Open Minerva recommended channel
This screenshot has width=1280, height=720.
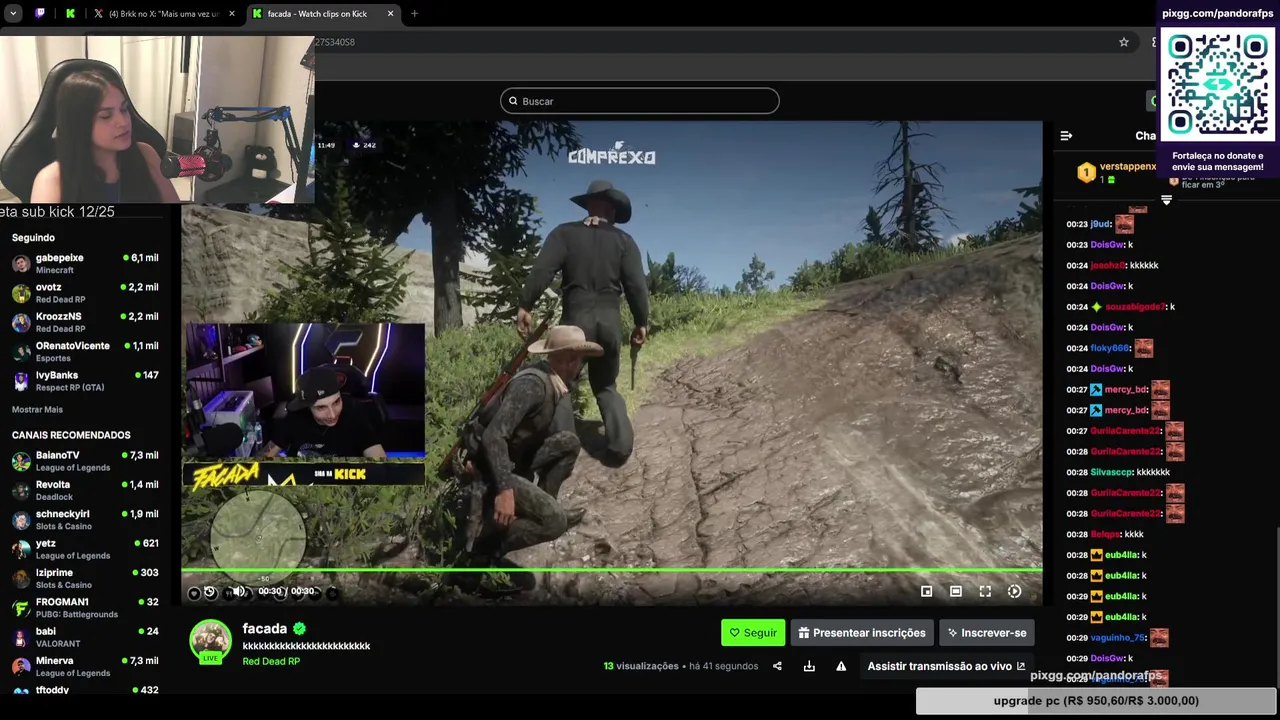click(85, 666)
